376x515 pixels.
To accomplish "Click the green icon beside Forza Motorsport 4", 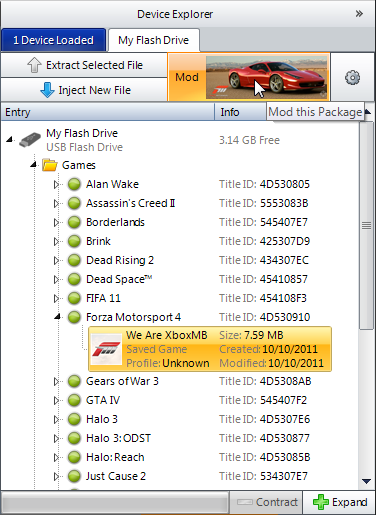I will tap(74, 317).
